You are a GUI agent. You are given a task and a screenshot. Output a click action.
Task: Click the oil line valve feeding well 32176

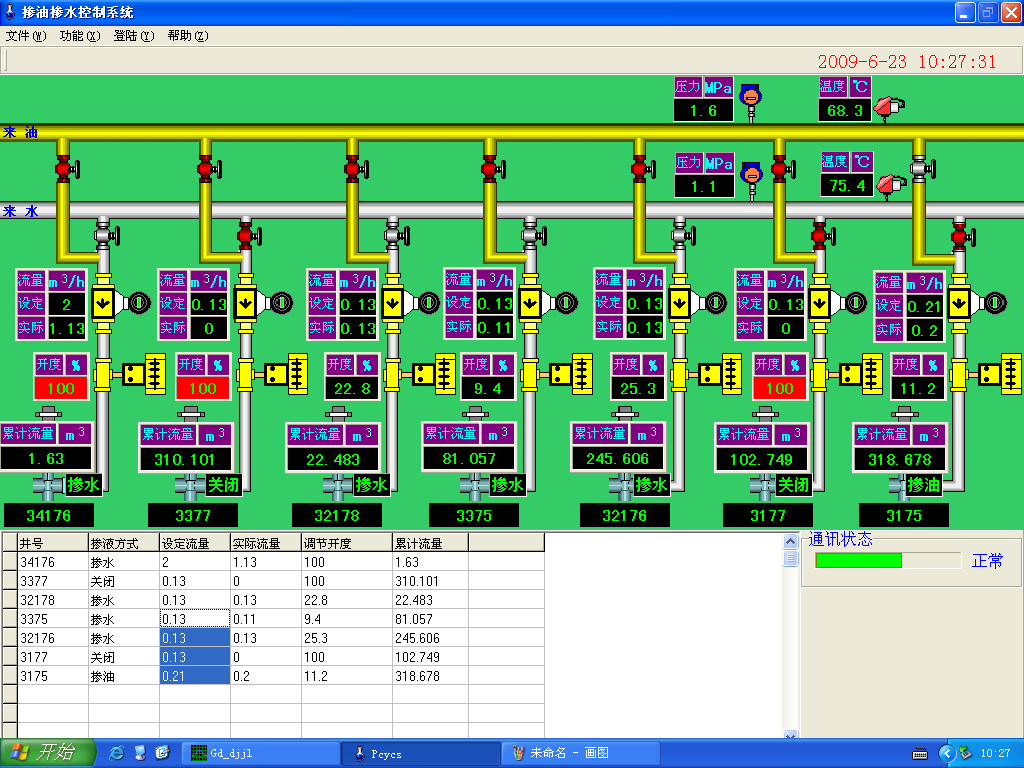pos(642,169)
